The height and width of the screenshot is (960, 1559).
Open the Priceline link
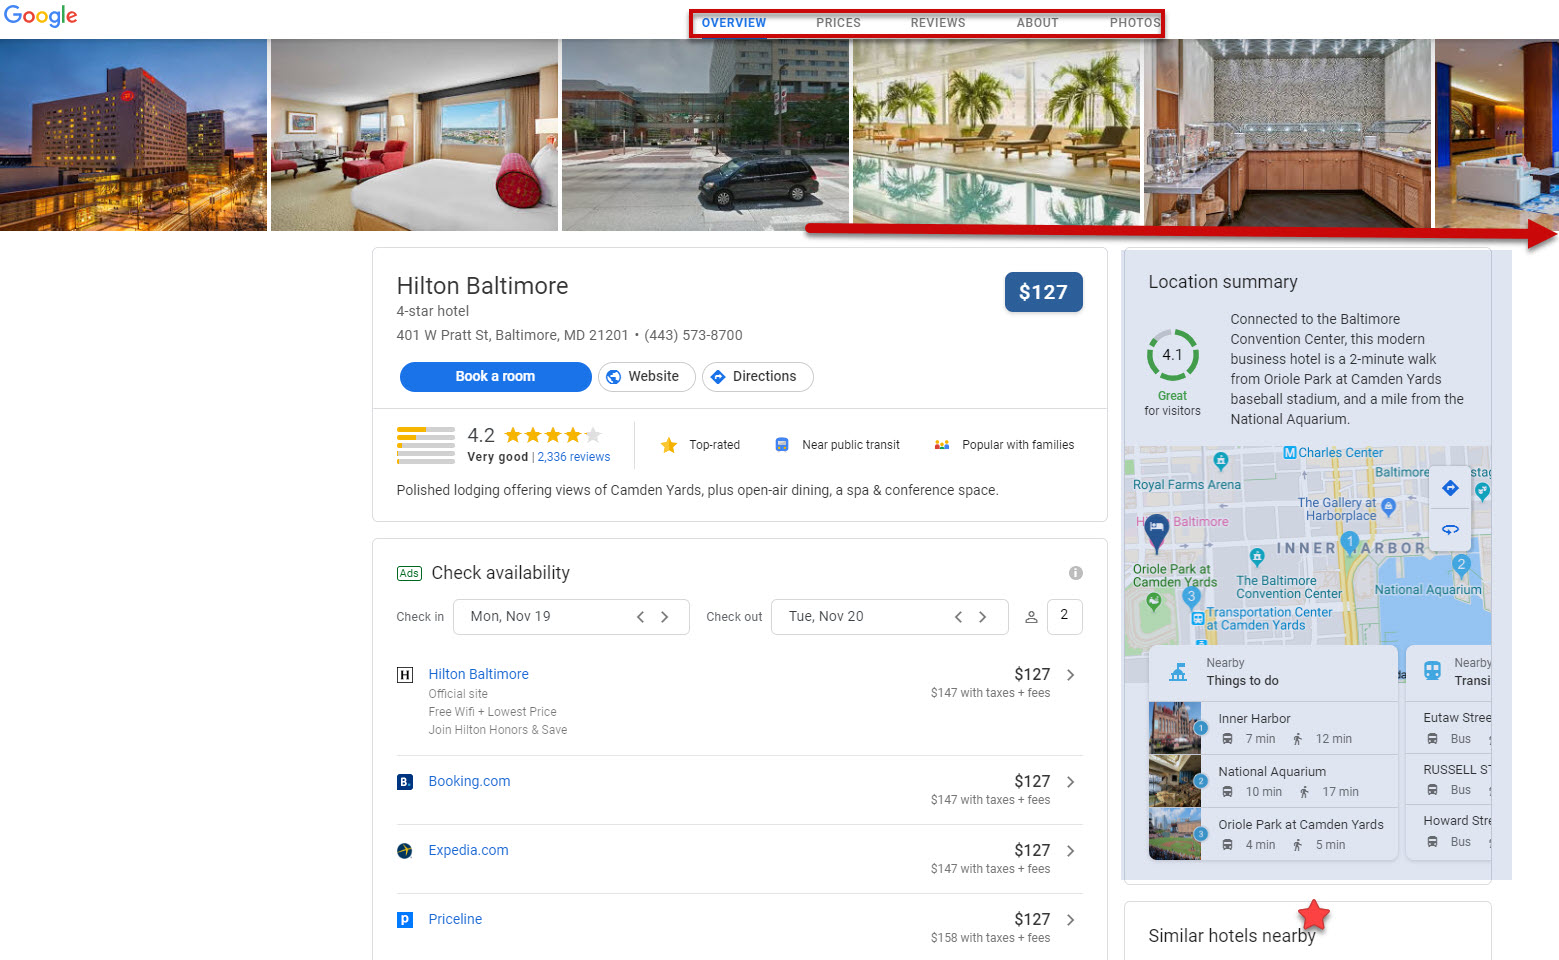click(x=455, y=920)
